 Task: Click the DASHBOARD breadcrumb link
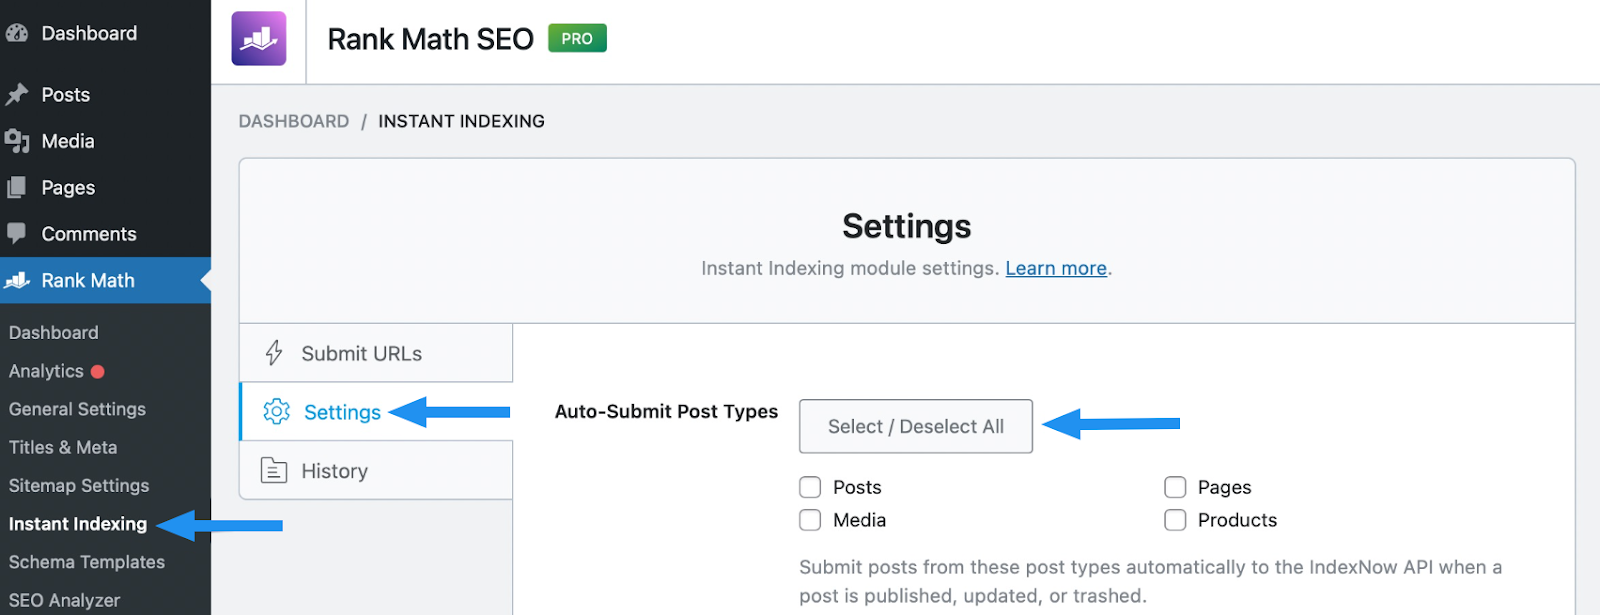point(294,121)
